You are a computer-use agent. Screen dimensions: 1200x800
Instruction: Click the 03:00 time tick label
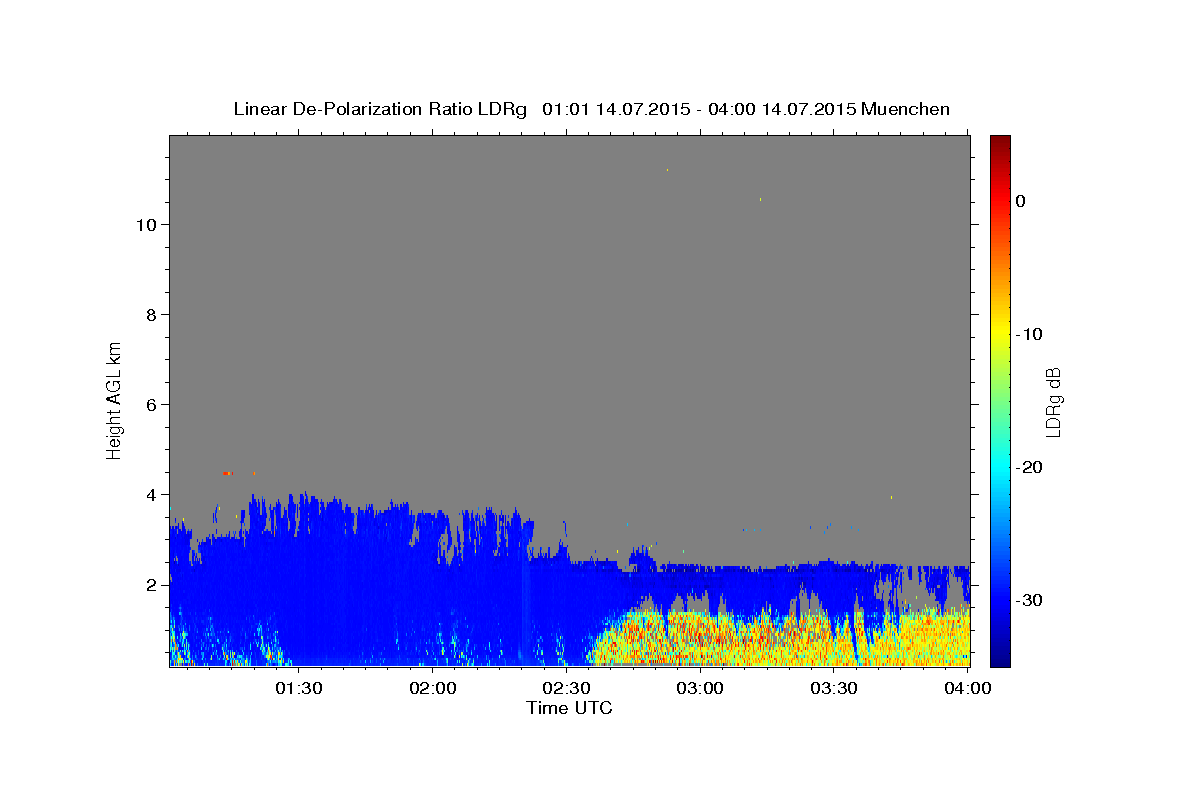[700, 688]
